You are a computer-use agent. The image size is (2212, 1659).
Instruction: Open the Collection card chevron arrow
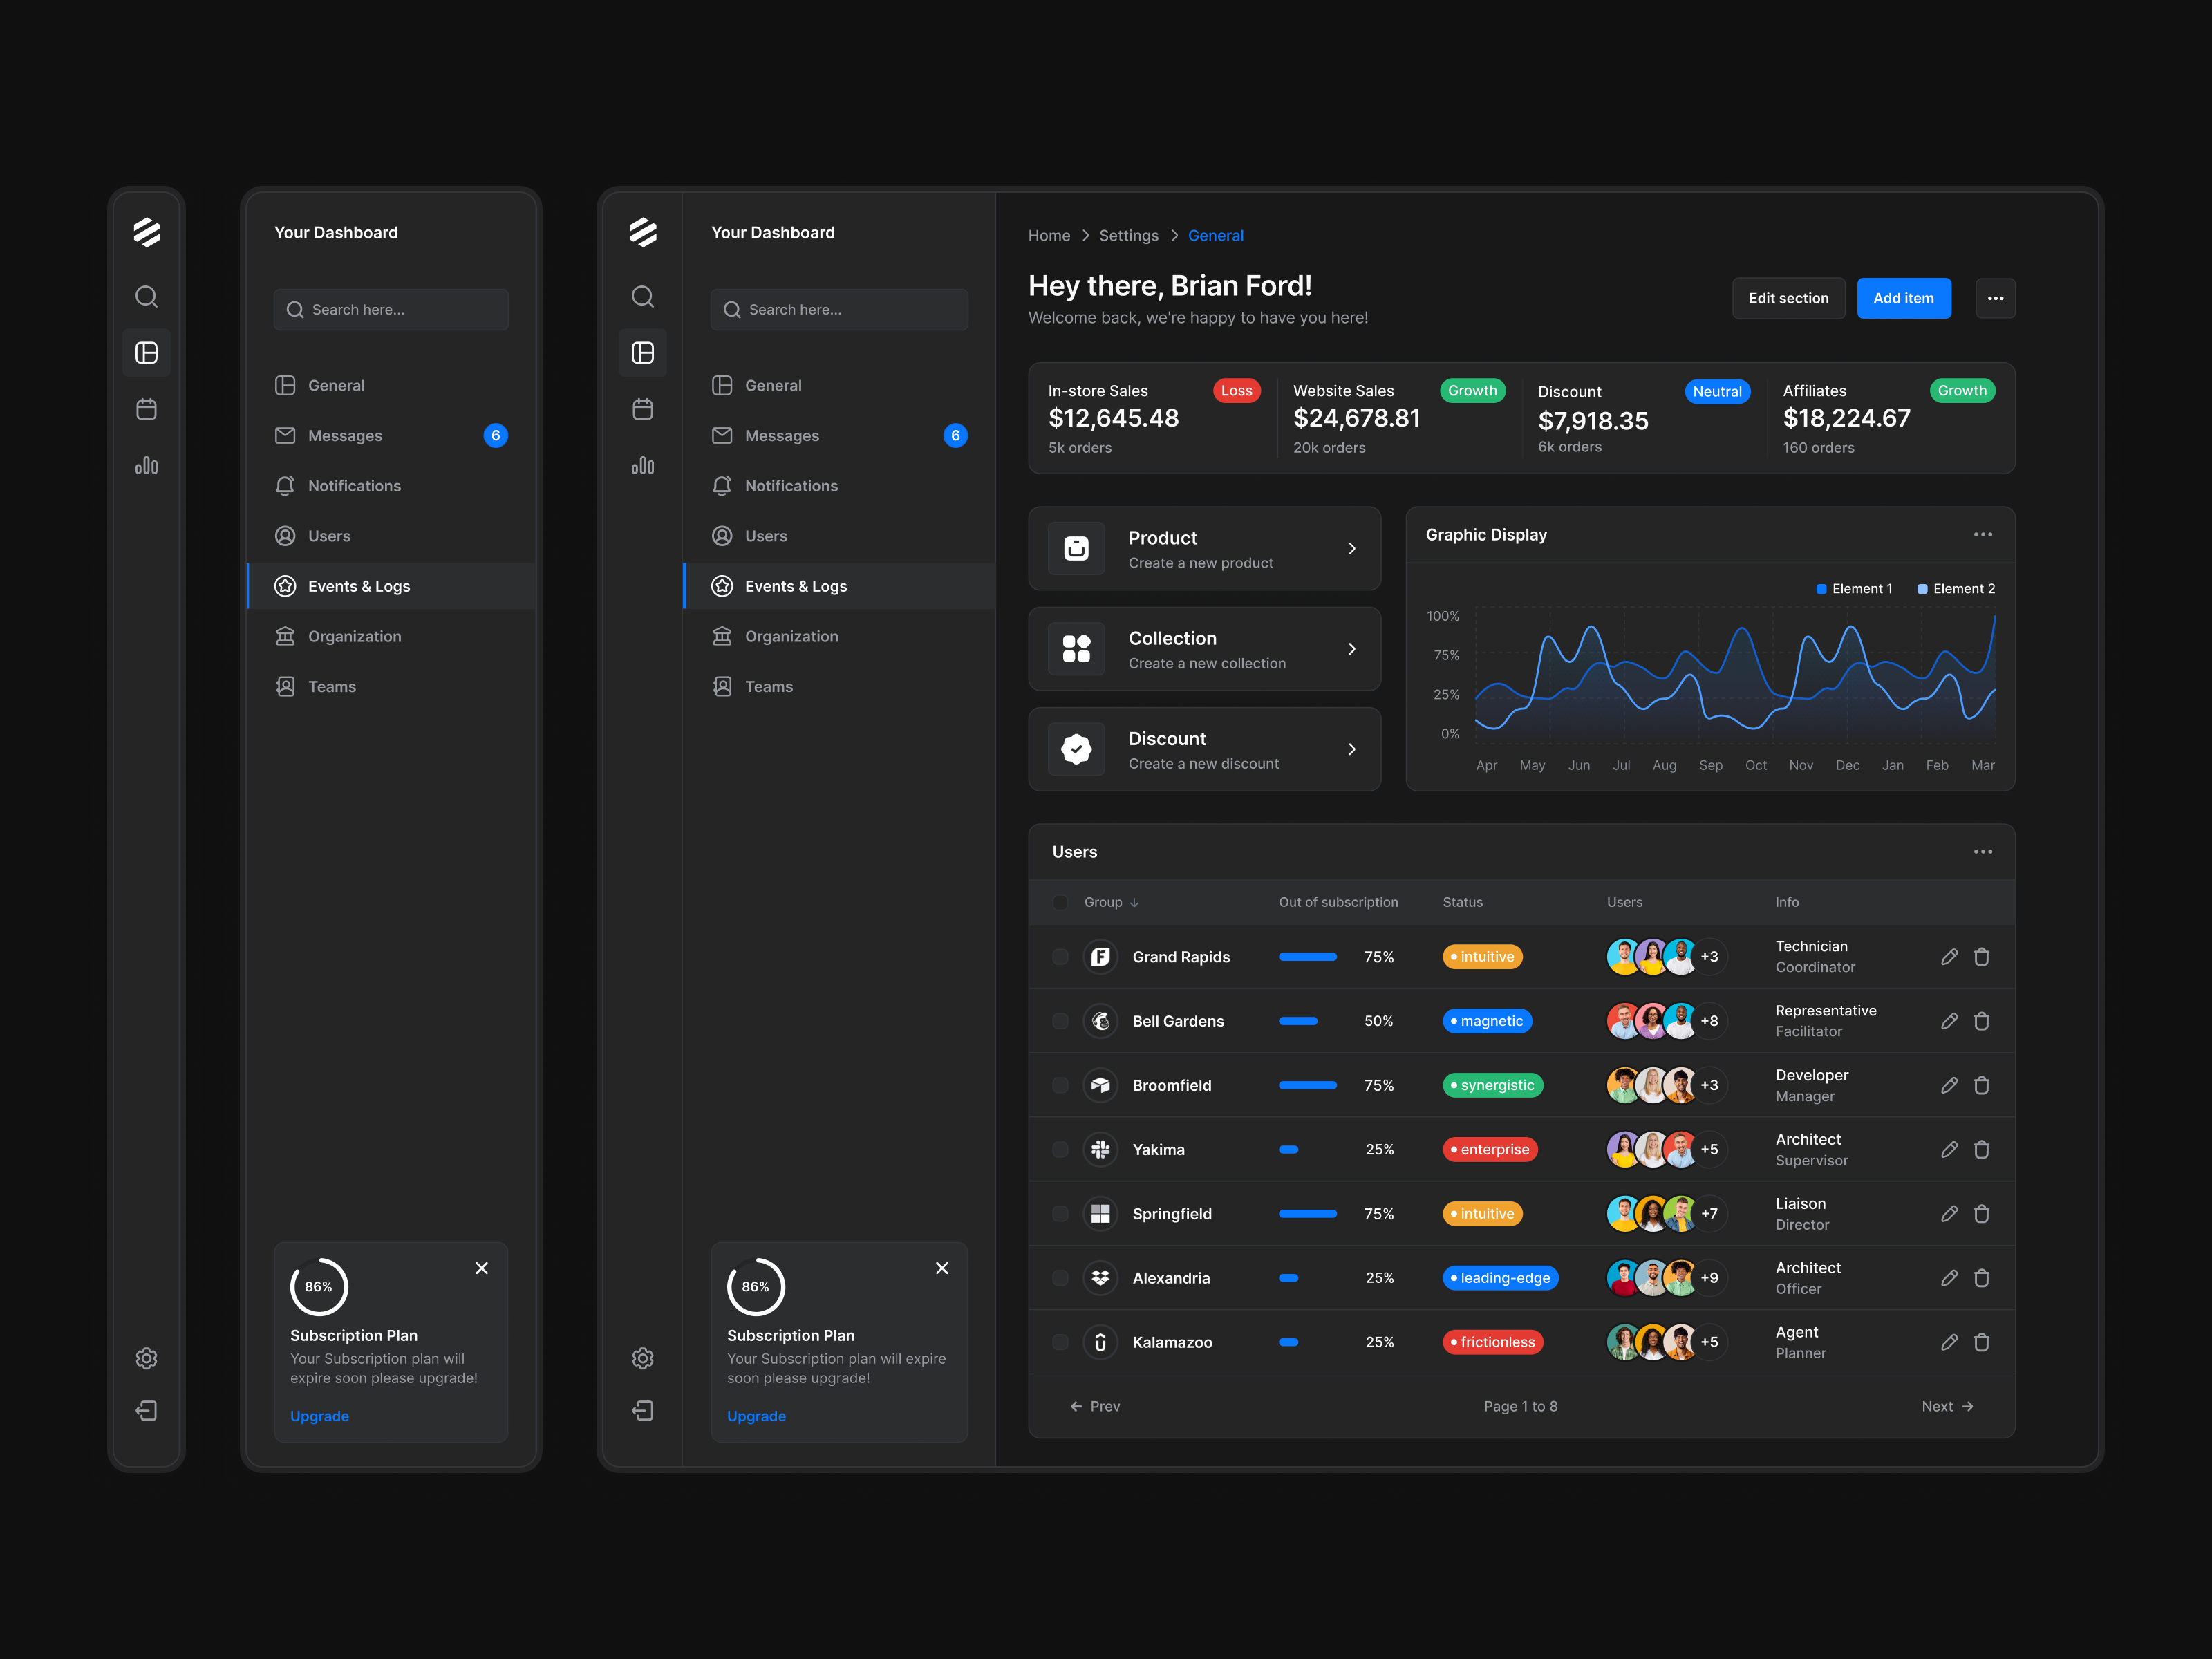[x=1352, y=648]
